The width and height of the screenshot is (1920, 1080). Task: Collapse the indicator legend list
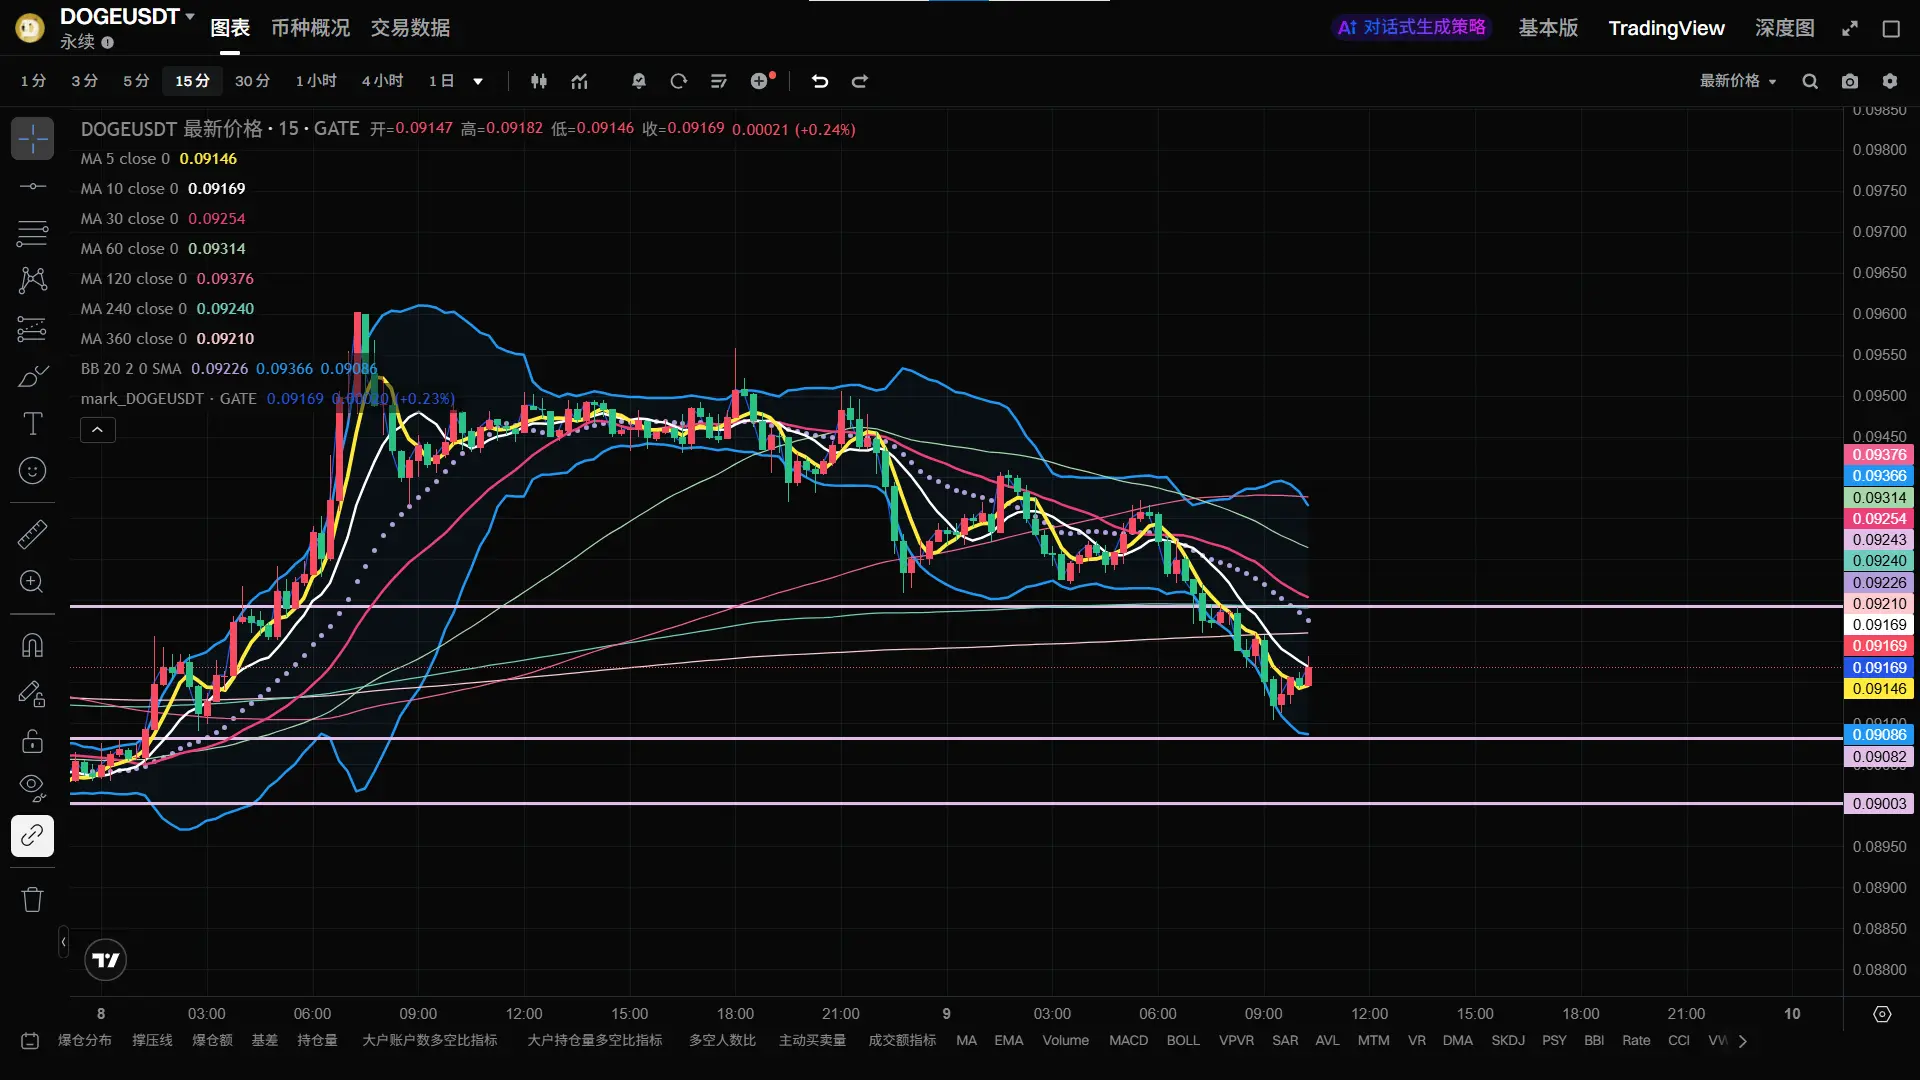point(98,430)
